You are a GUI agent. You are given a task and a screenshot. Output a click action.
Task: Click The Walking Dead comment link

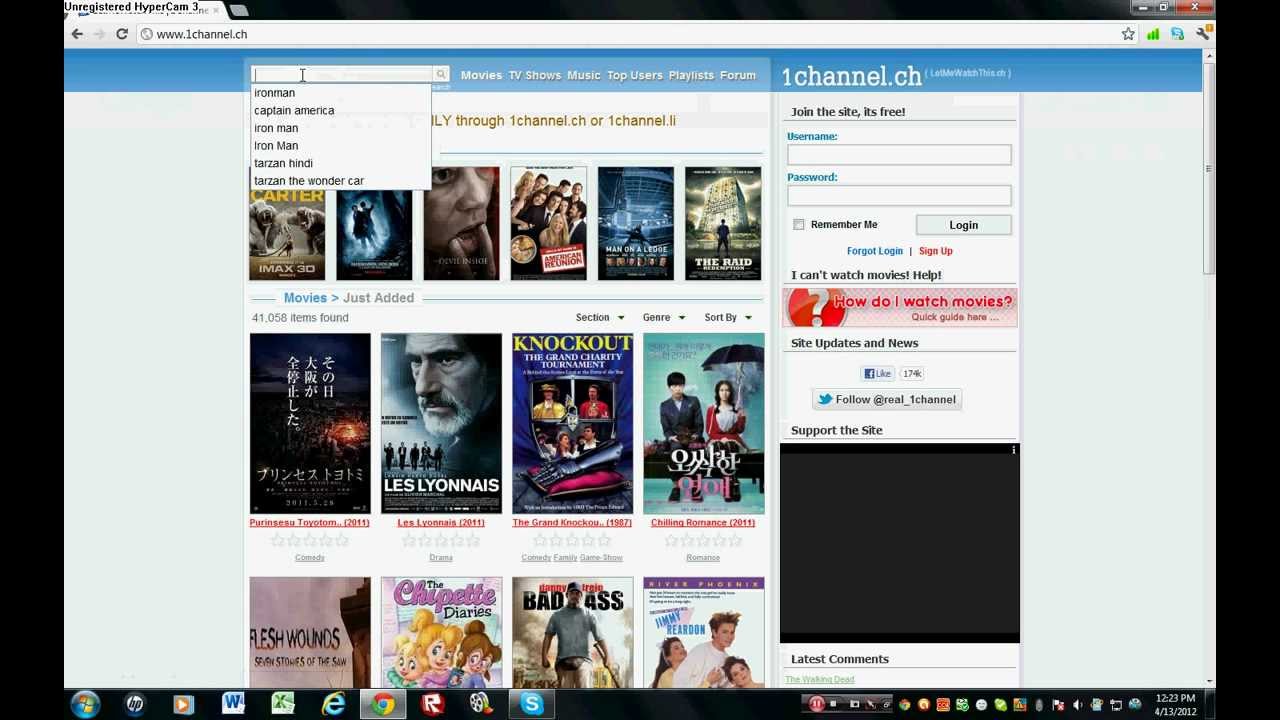tap(820, 679)
